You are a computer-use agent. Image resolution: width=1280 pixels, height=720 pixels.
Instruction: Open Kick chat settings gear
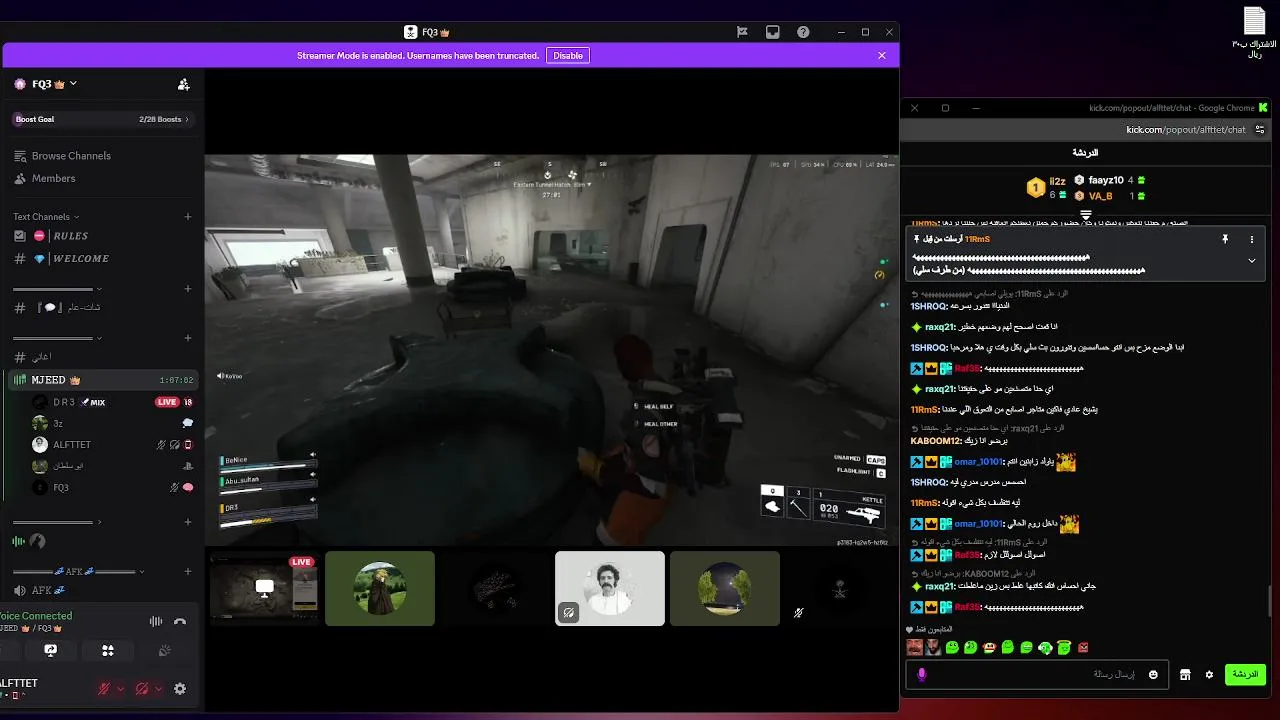1209,675
